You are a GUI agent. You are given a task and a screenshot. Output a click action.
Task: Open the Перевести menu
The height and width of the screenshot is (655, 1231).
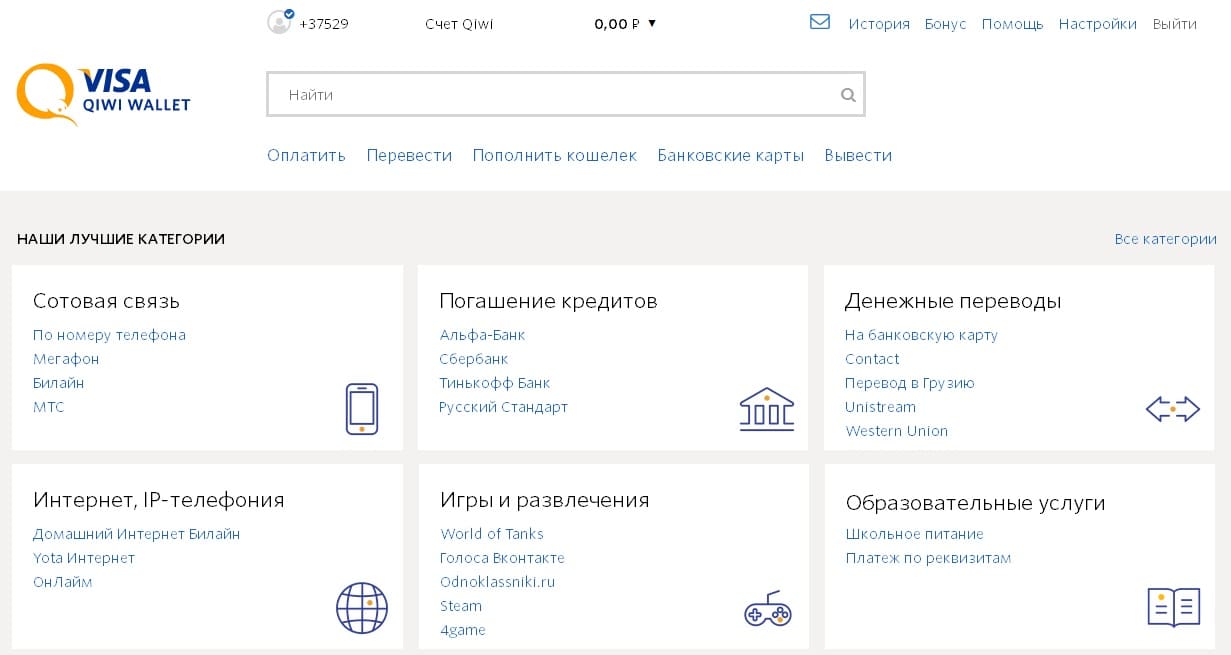click(x=409, y=156)
